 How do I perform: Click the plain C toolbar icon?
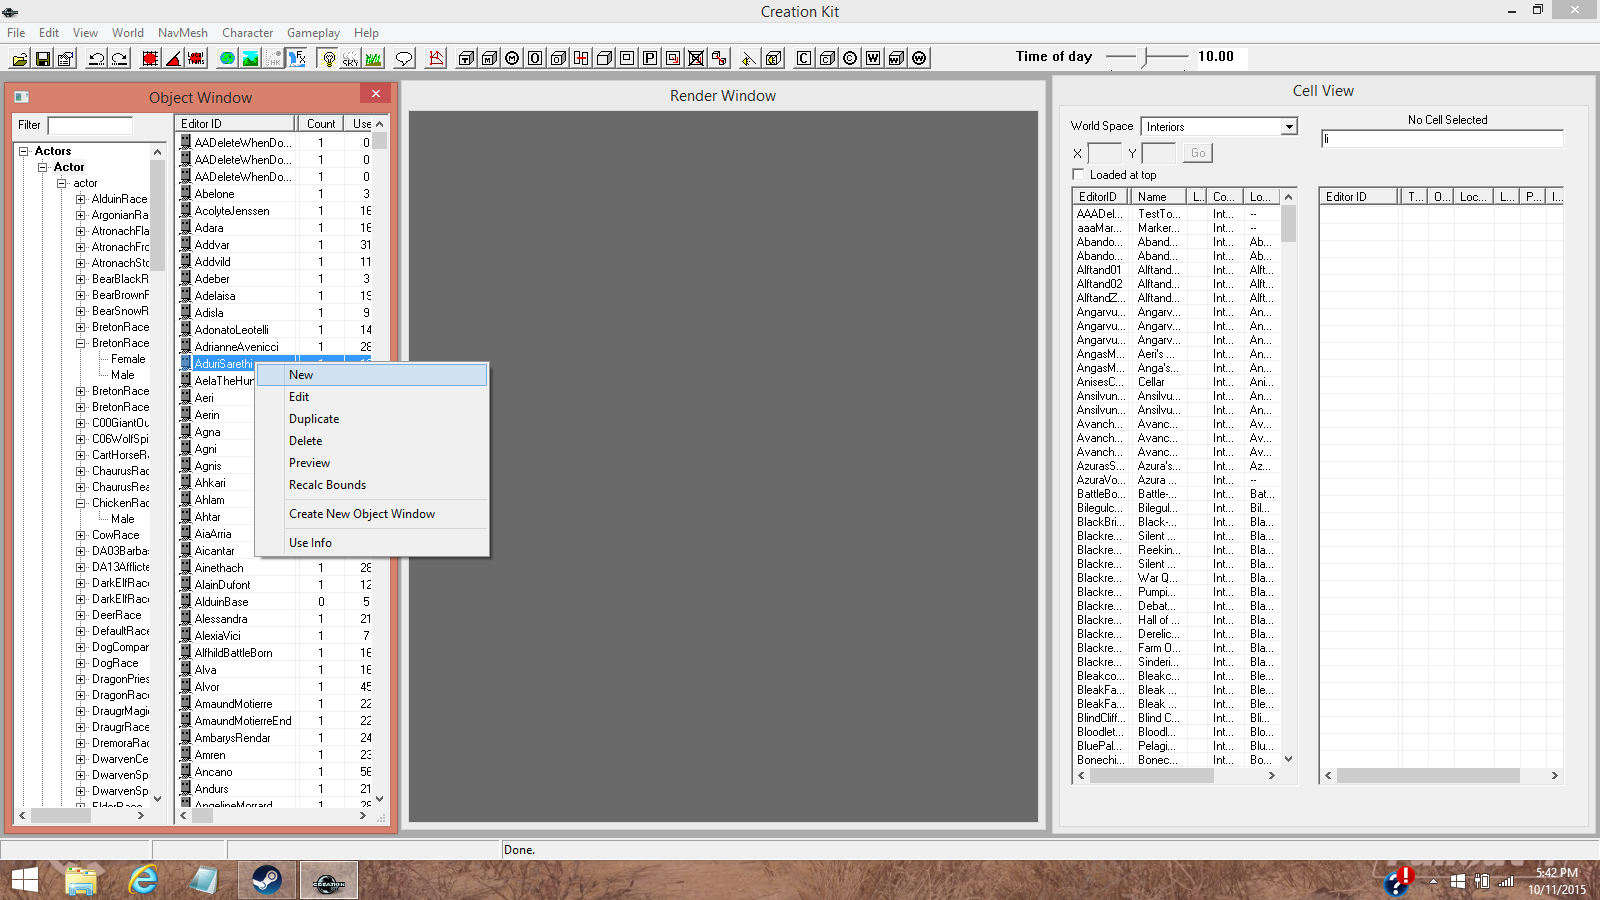804,58
